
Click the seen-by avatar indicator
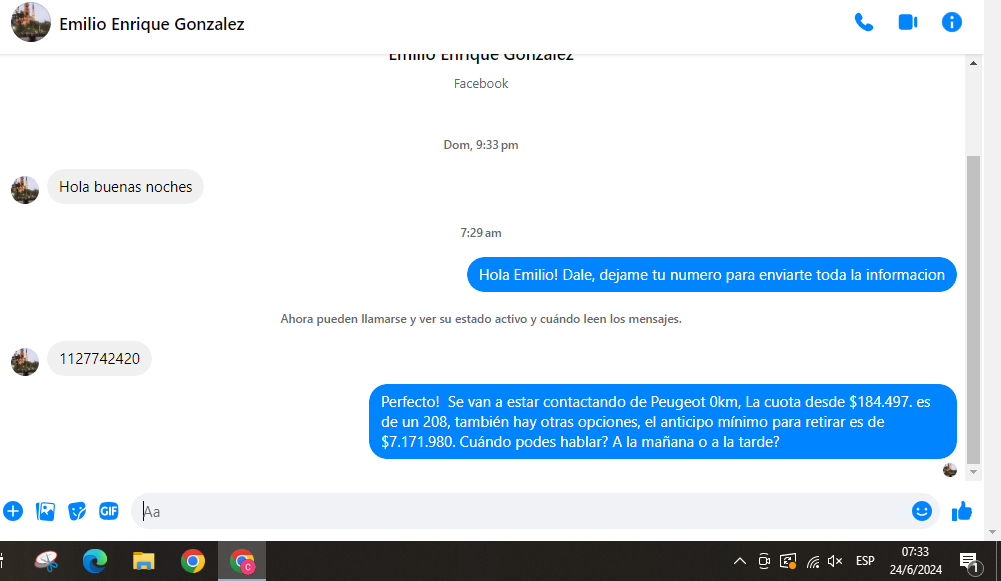tap(950, 471)
